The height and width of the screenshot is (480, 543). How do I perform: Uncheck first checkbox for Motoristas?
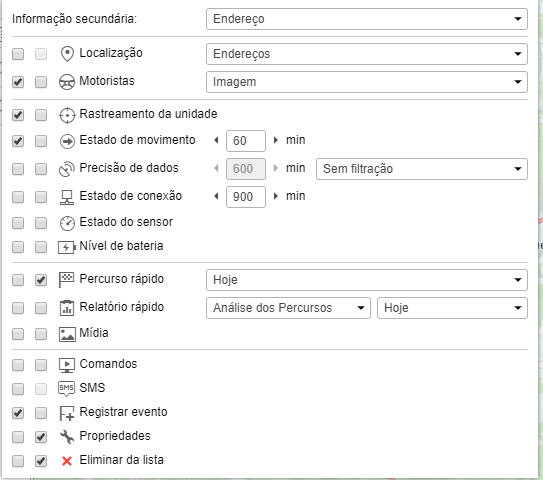(18, 82)
